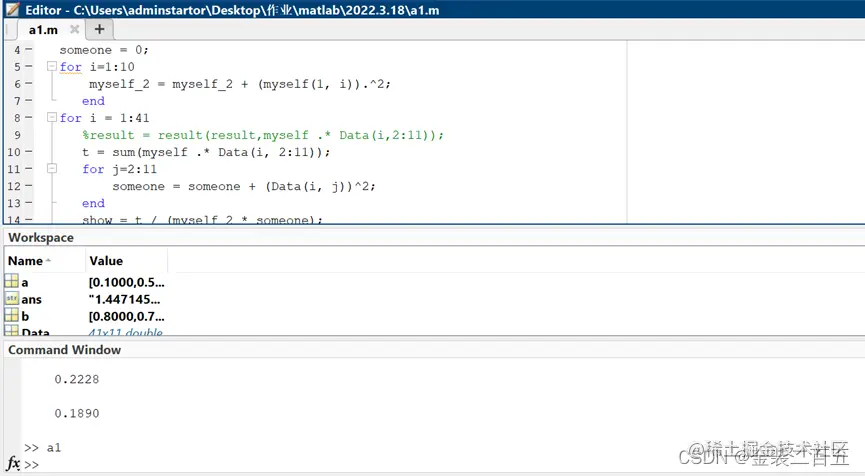Set breakpoint dash on line 12
Image resolution: width=865 pixels, height=476 pixels.
click(29, 186)
